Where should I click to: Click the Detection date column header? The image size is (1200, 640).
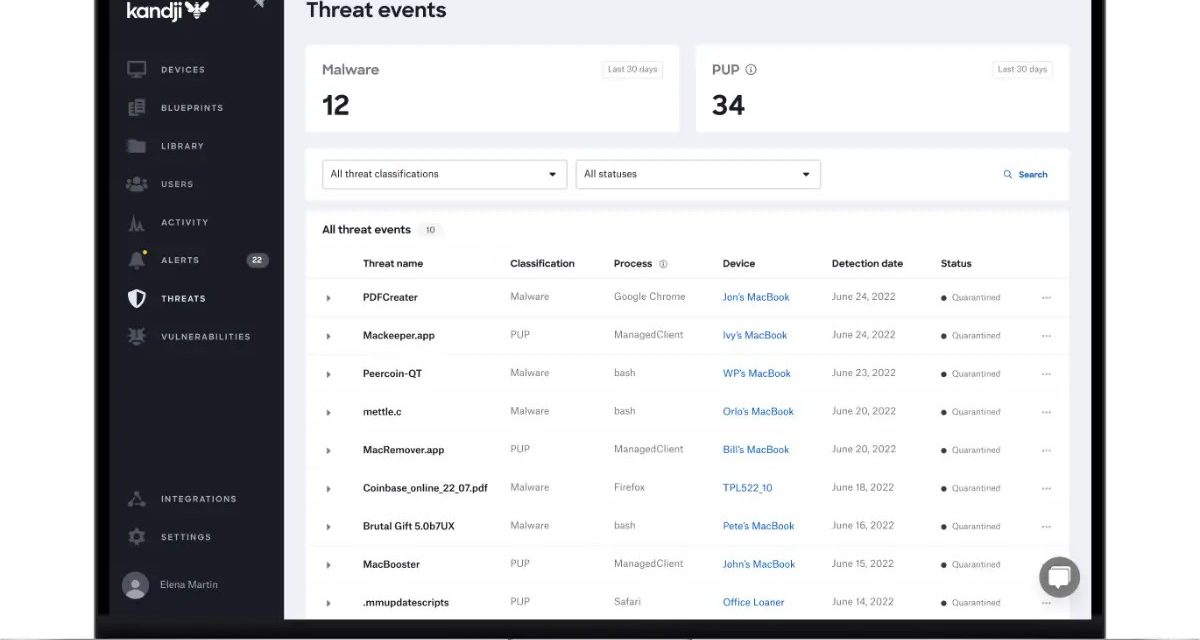point(867,264)
